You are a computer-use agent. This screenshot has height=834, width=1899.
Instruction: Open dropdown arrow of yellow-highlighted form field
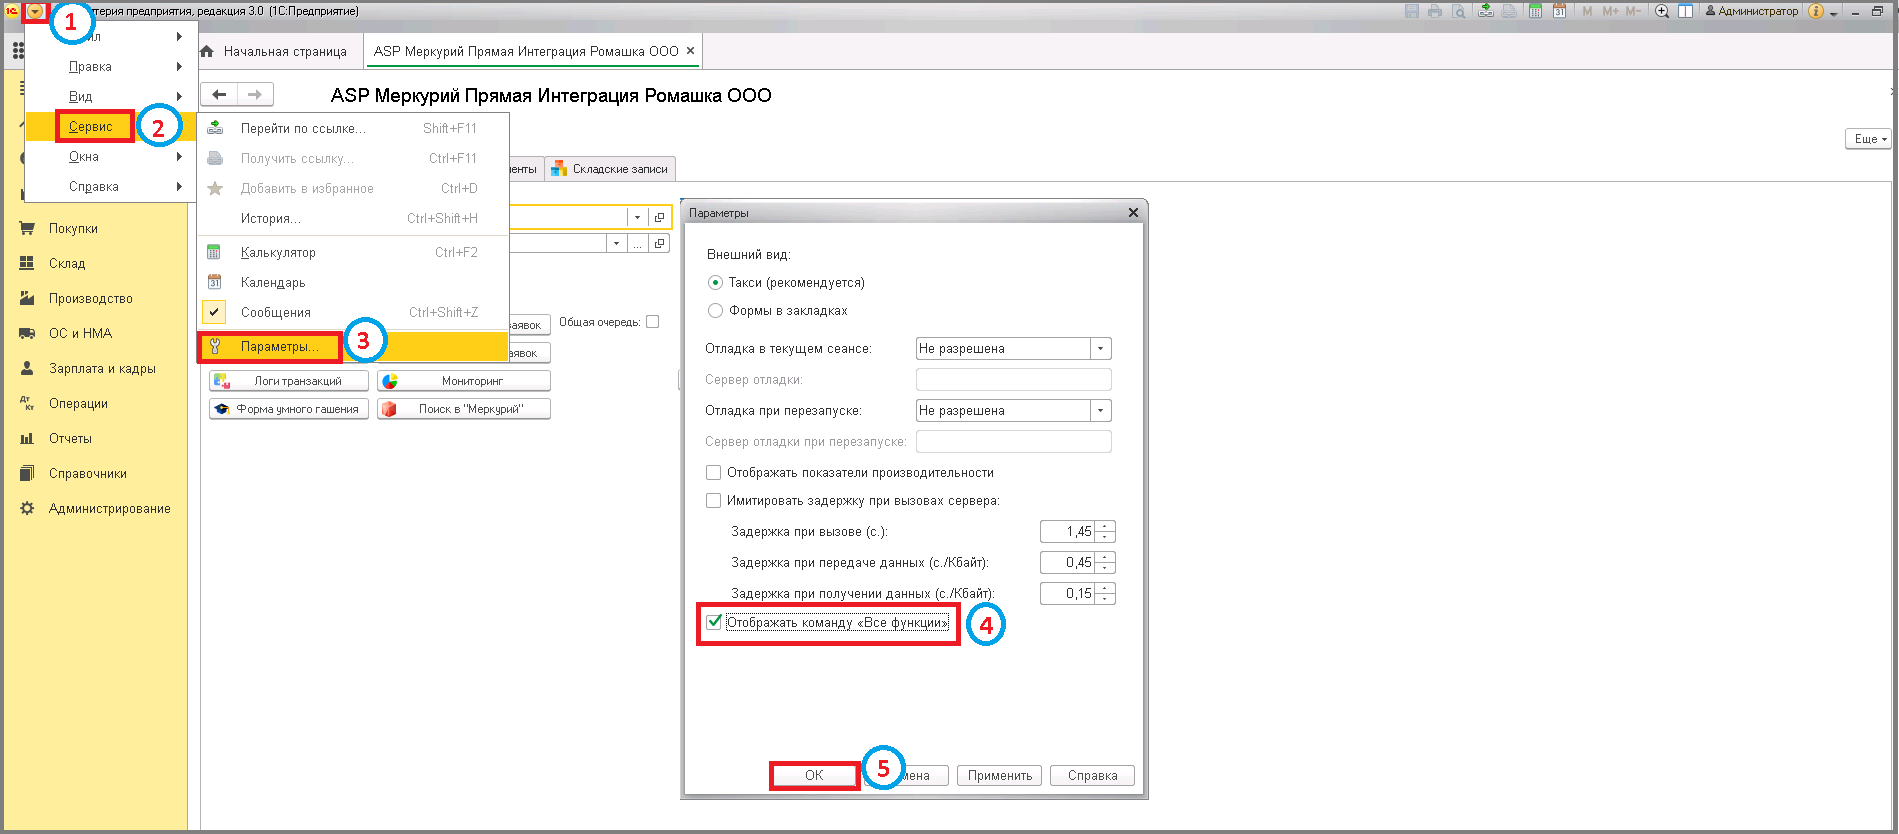637,217
